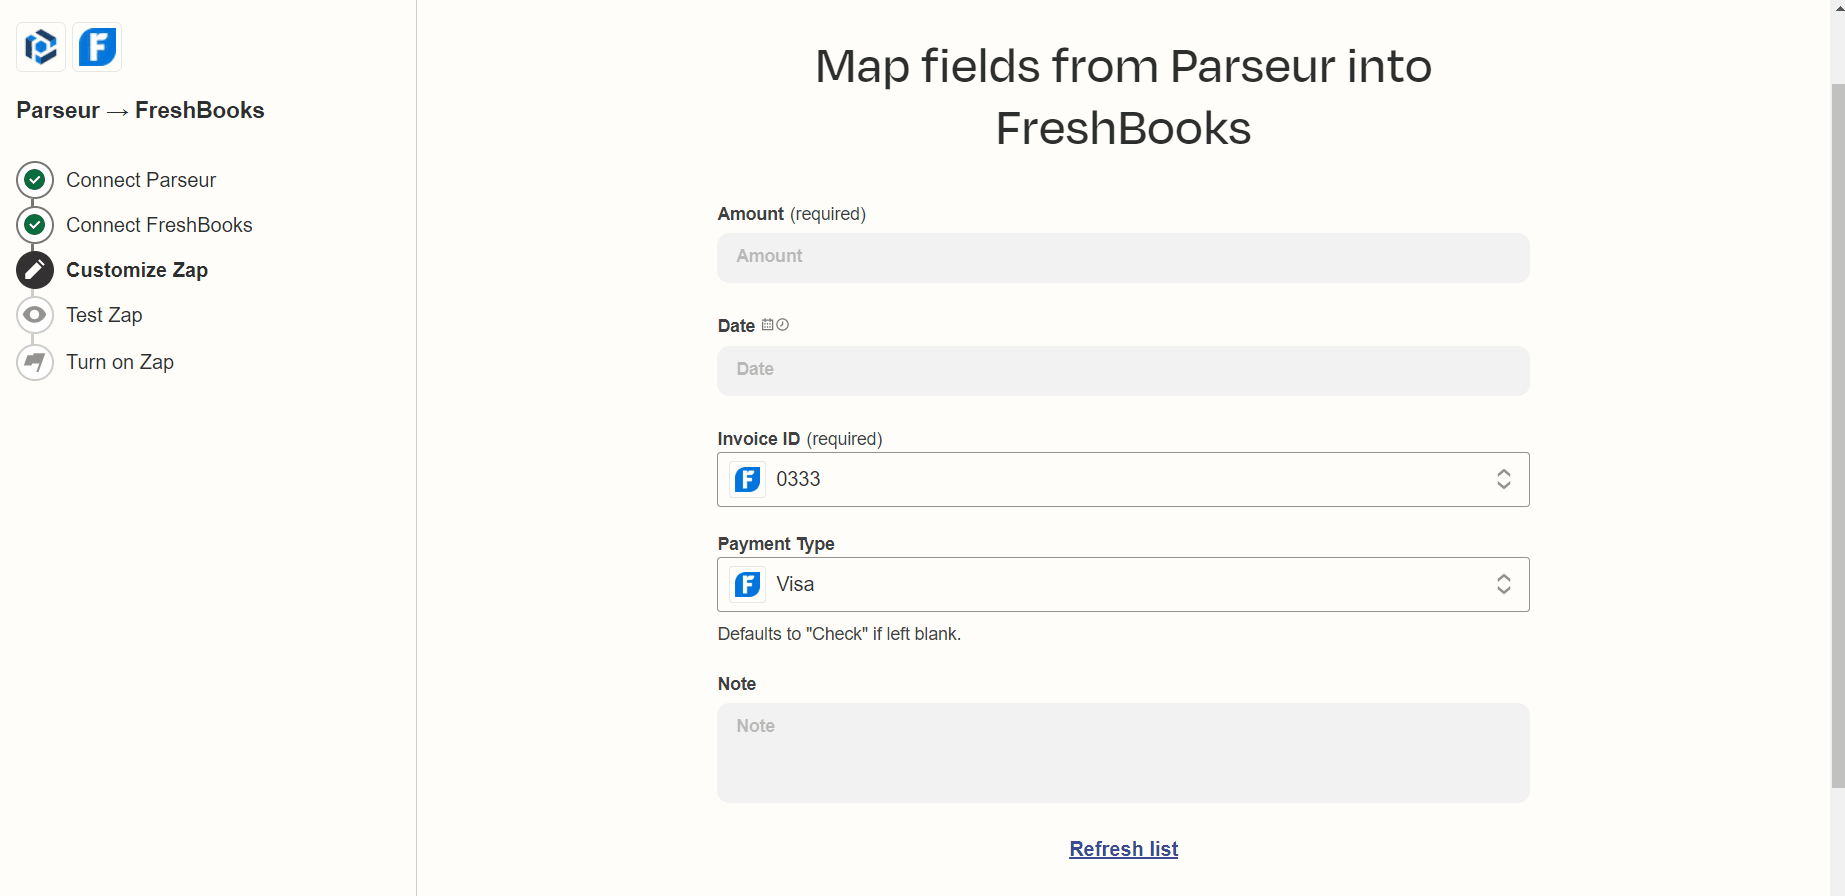Click the Parseur app icon
This screenshot has width=1845, height=896.
coord(40,46)
